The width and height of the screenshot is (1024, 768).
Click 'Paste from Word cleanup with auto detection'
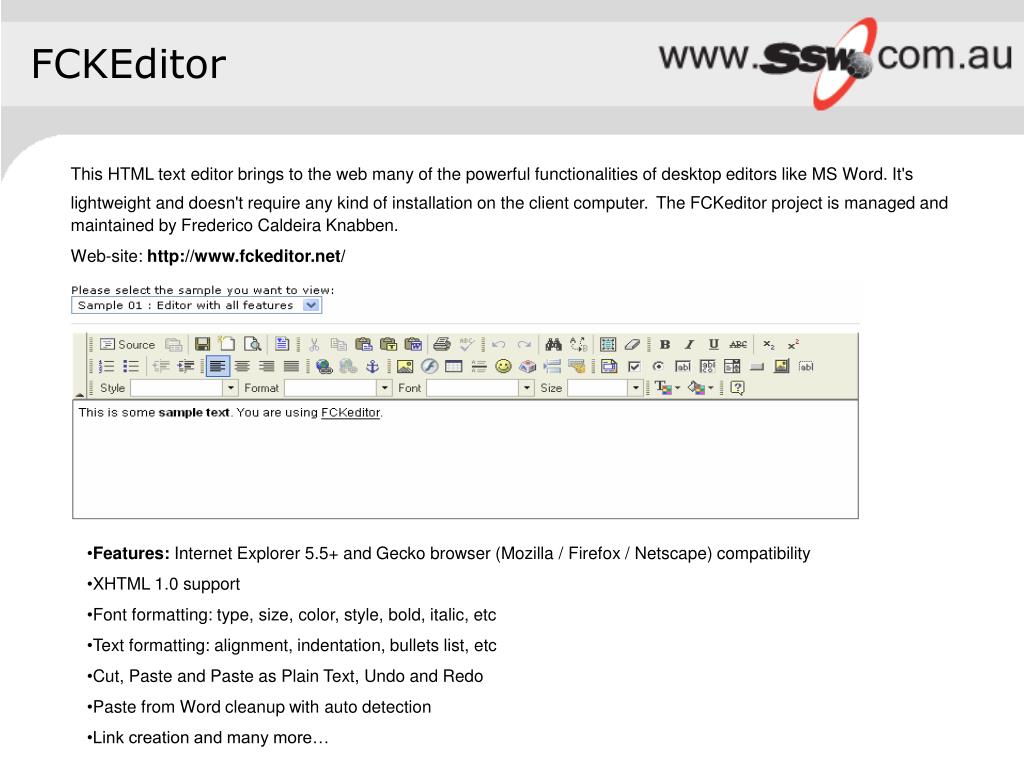(262, 707)
